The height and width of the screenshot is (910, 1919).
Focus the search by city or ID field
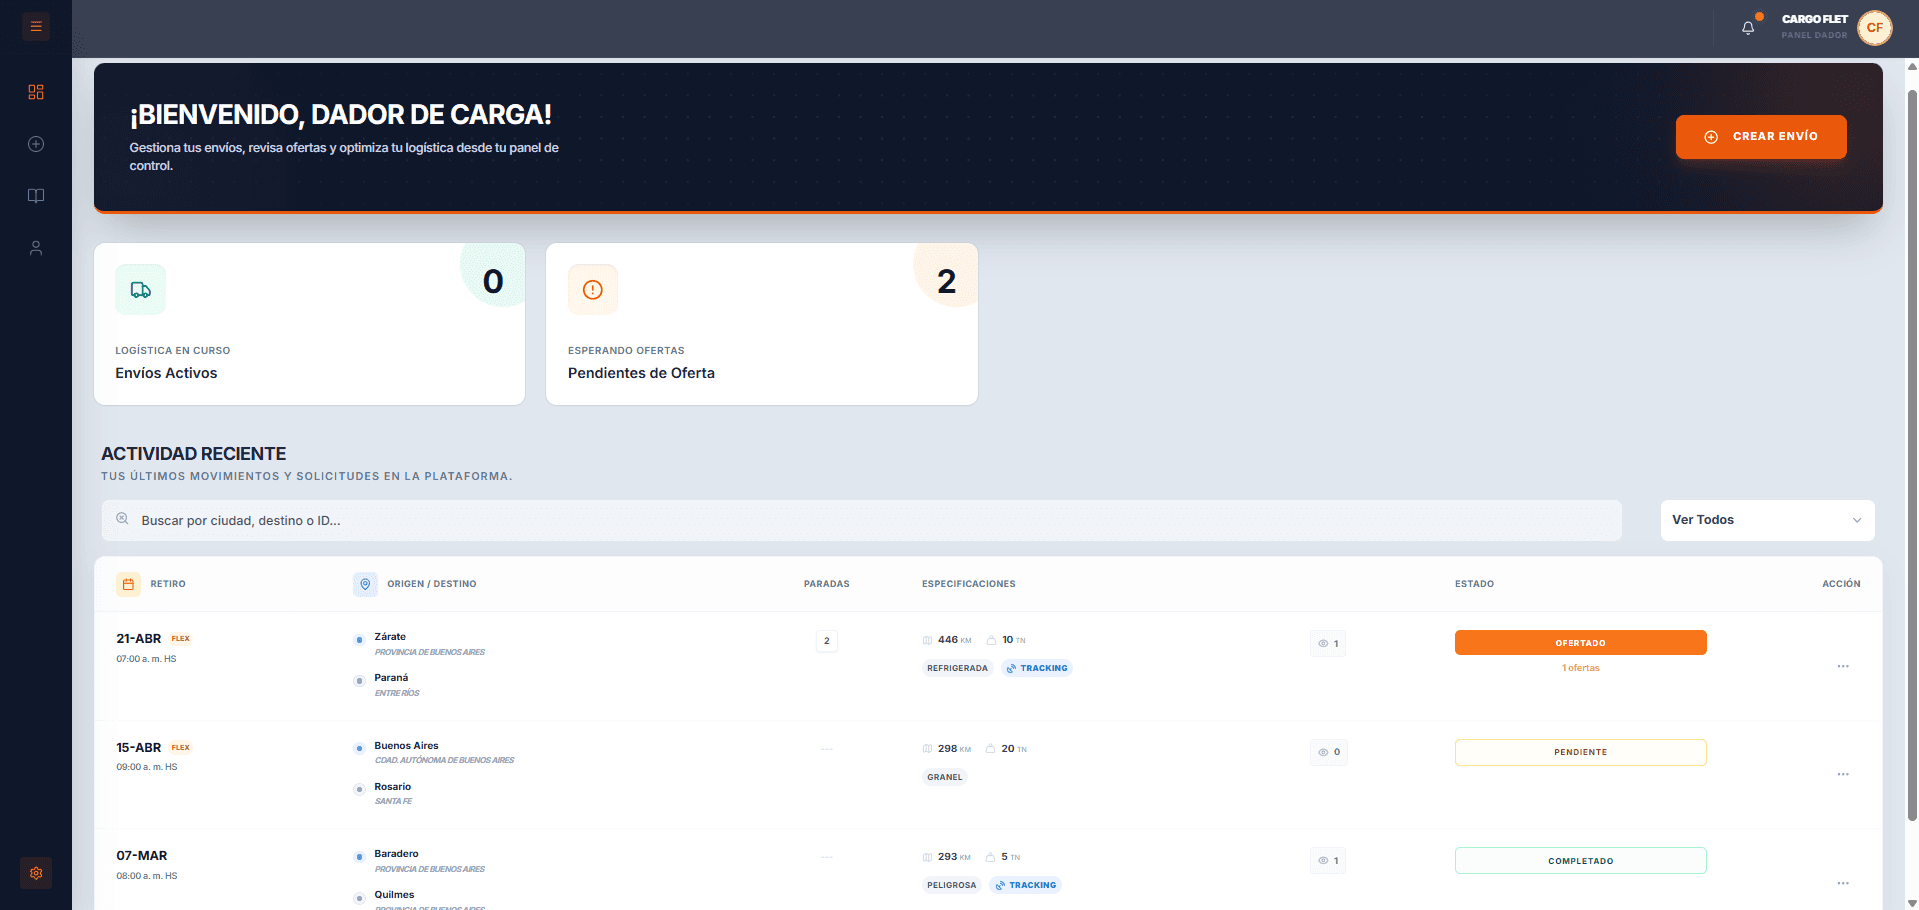pyautogui.click(x=860, y=521)
